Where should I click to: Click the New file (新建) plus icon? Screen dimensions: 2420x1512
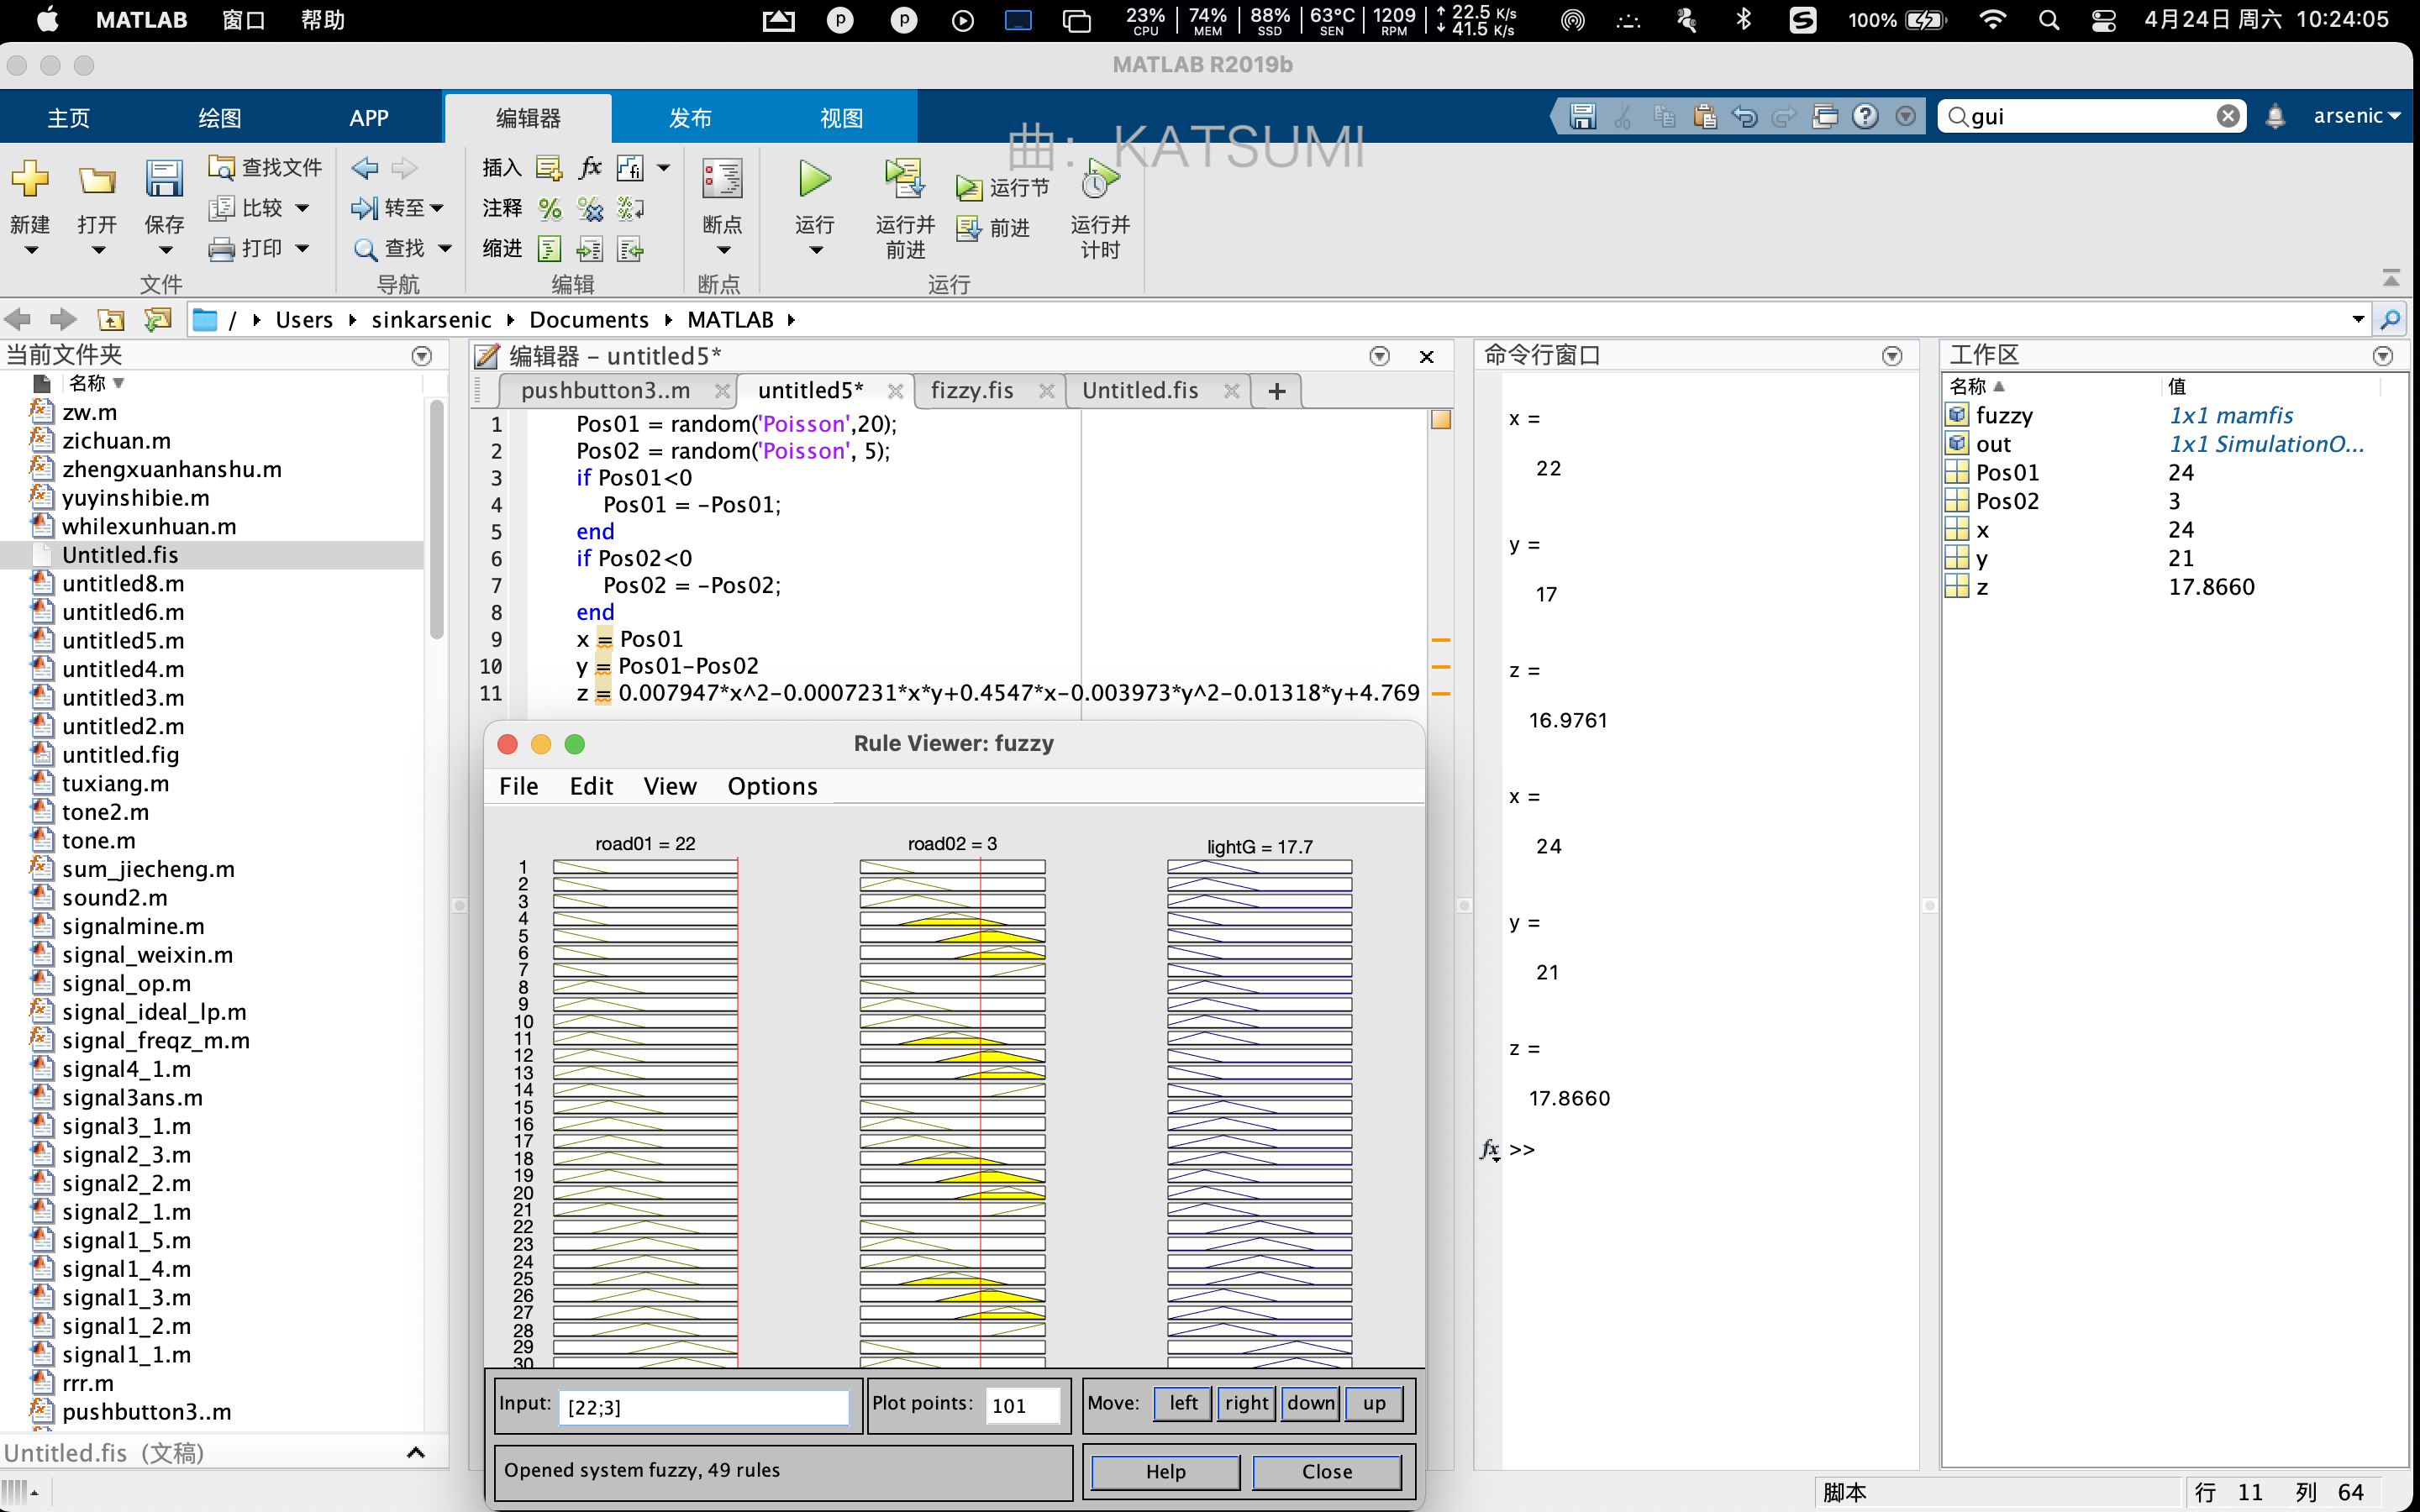click(x=30, y=180)
